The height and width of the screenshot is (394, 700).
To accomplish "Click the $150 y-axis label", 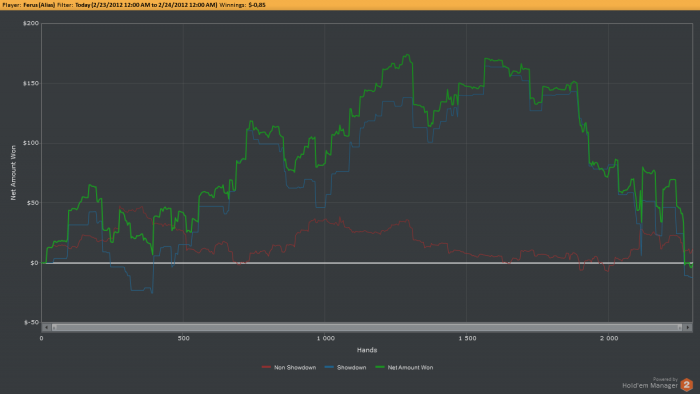I will click(31, 83).
